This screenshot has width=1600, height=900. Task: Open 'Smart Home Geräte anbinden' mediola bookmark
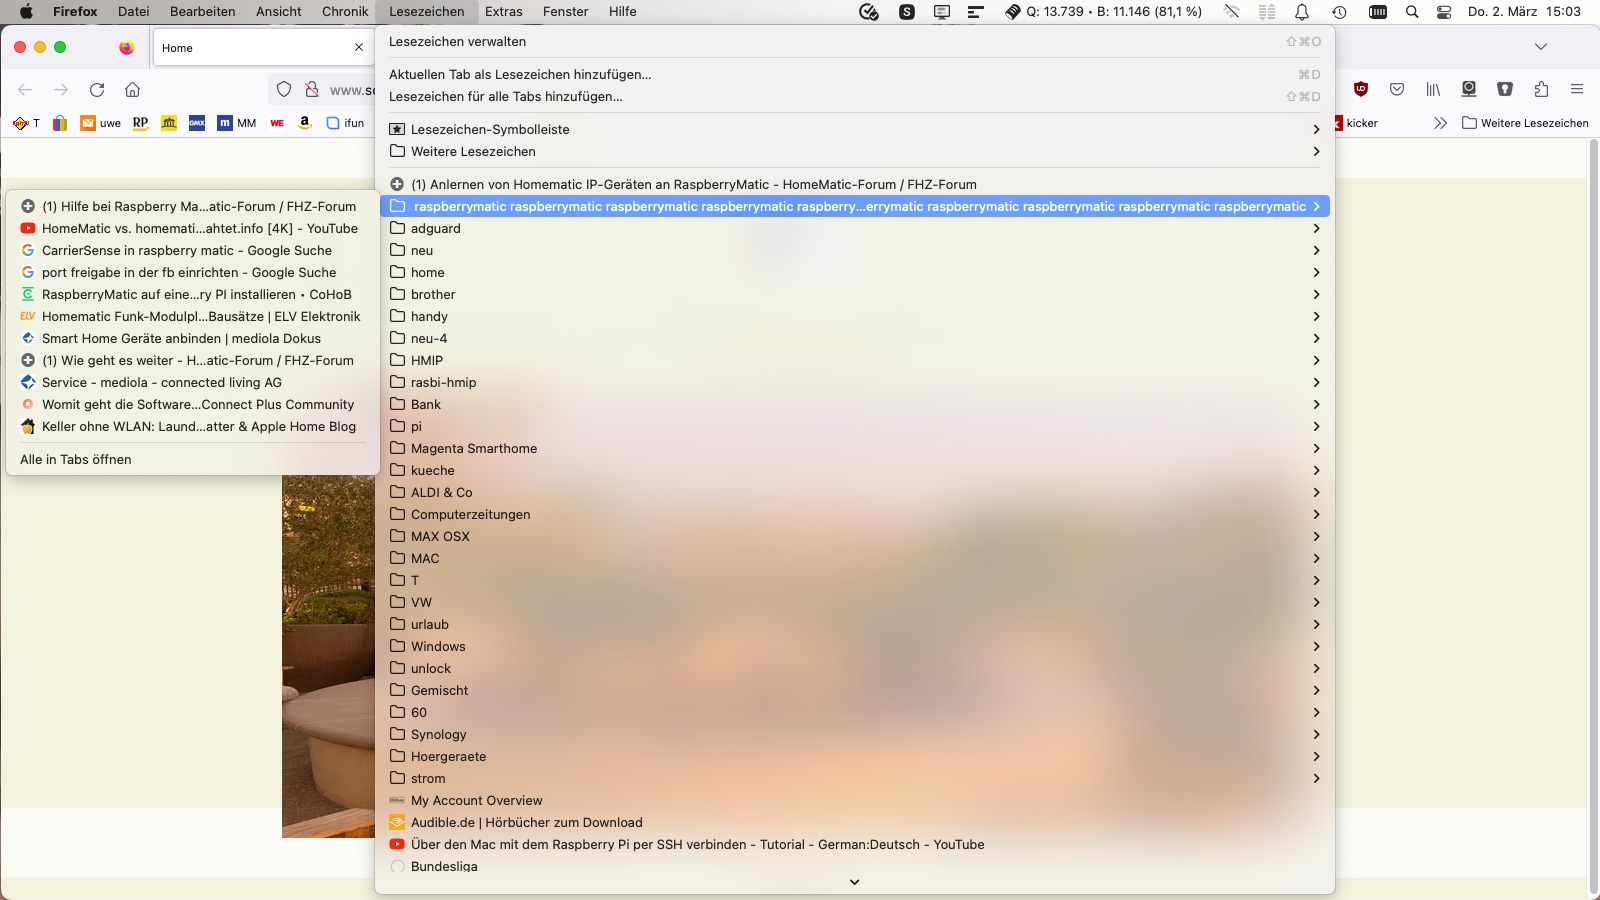(193, 338)
